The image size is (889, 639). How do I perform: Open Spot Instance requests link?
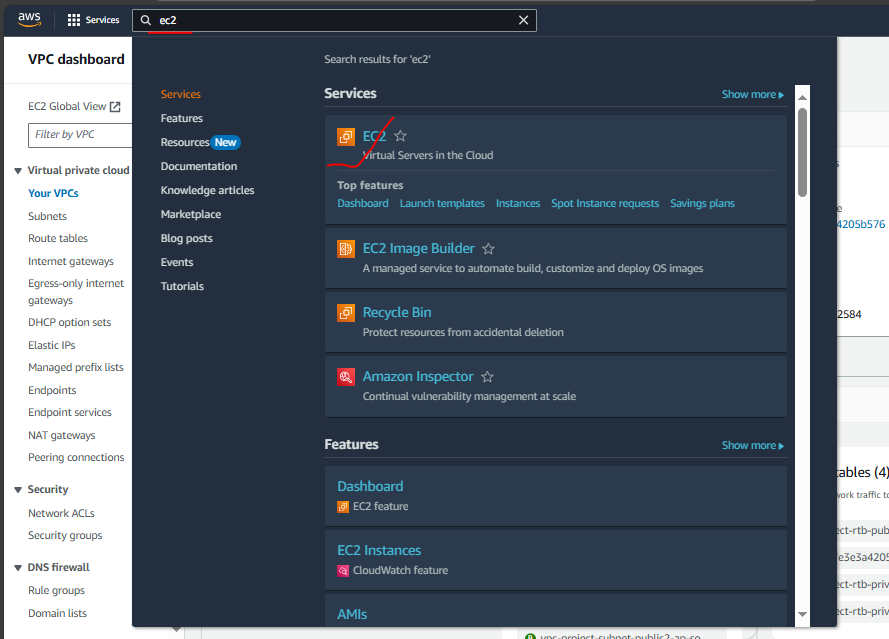605,204
